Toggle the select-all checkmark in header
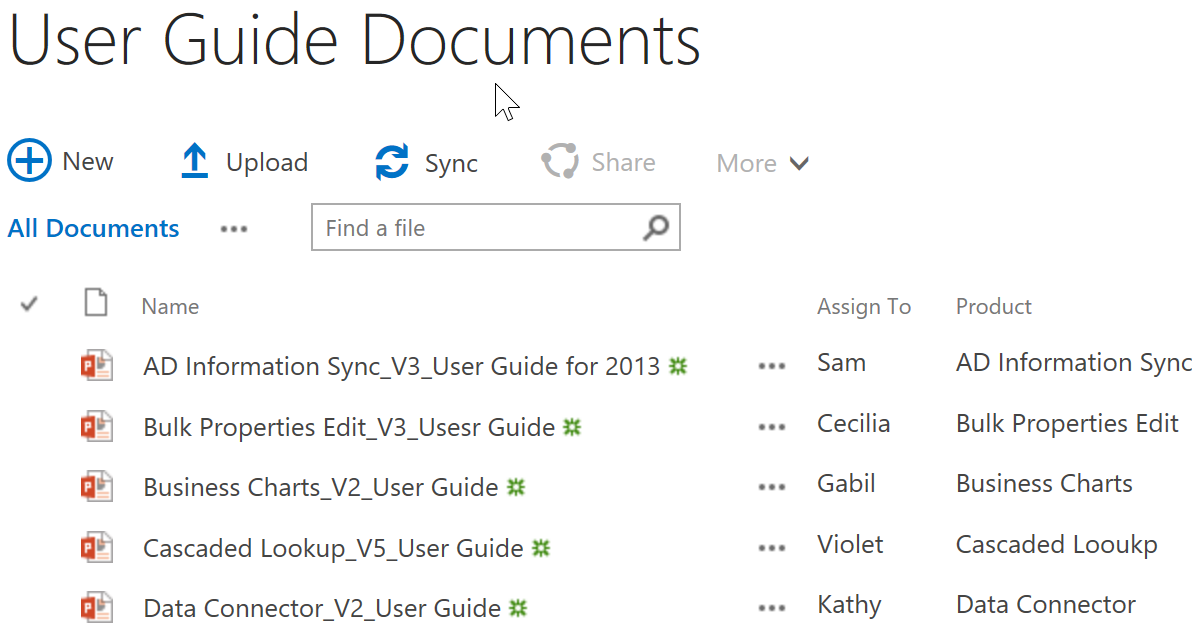1204x640 pixels. 29,304
